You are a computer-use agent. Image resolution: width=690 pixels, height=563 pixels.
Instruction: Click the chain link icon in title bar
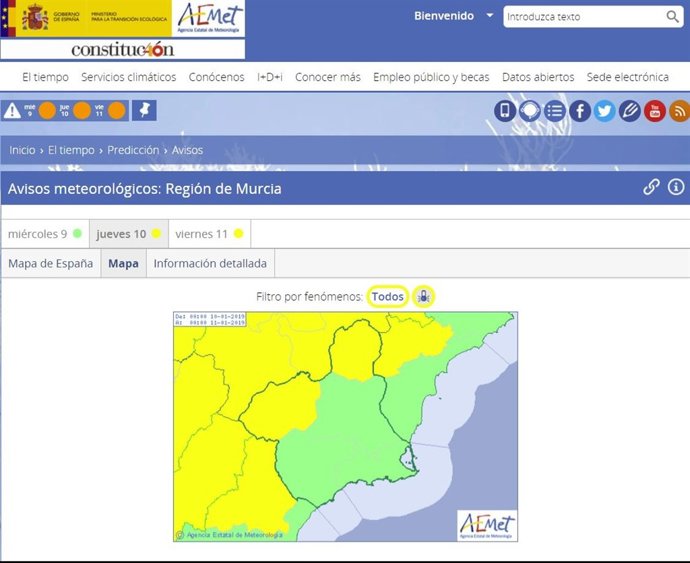[651, 187]
